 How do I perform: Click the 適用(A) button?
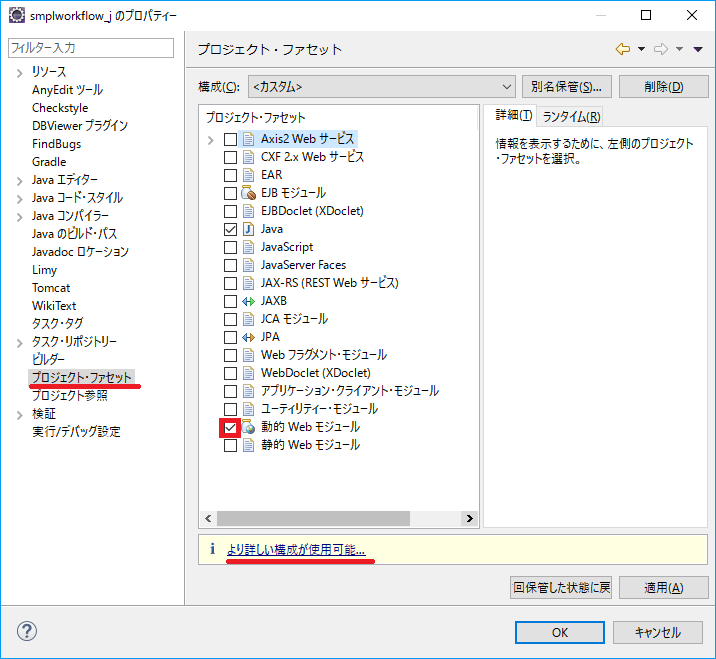pyautogui.click(x=663, y=587)
